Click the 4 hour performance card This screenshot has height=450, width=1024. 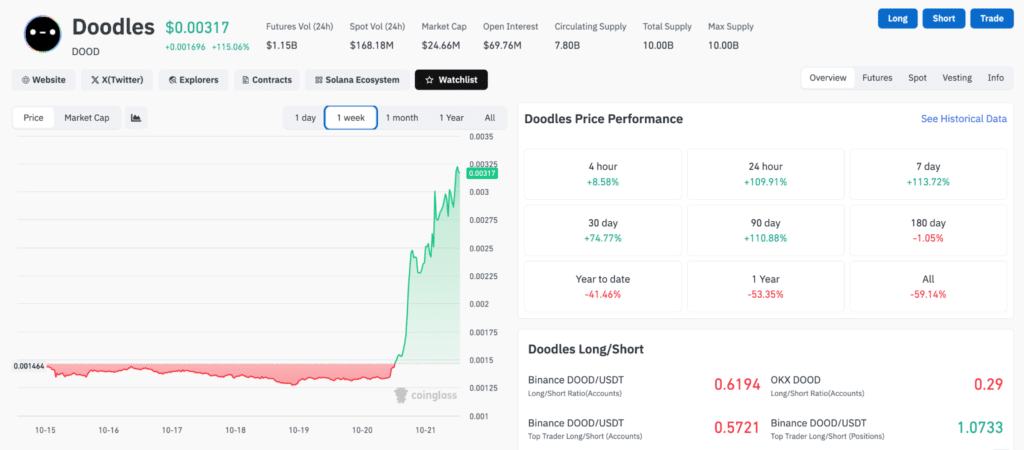[x=603, y=174]
